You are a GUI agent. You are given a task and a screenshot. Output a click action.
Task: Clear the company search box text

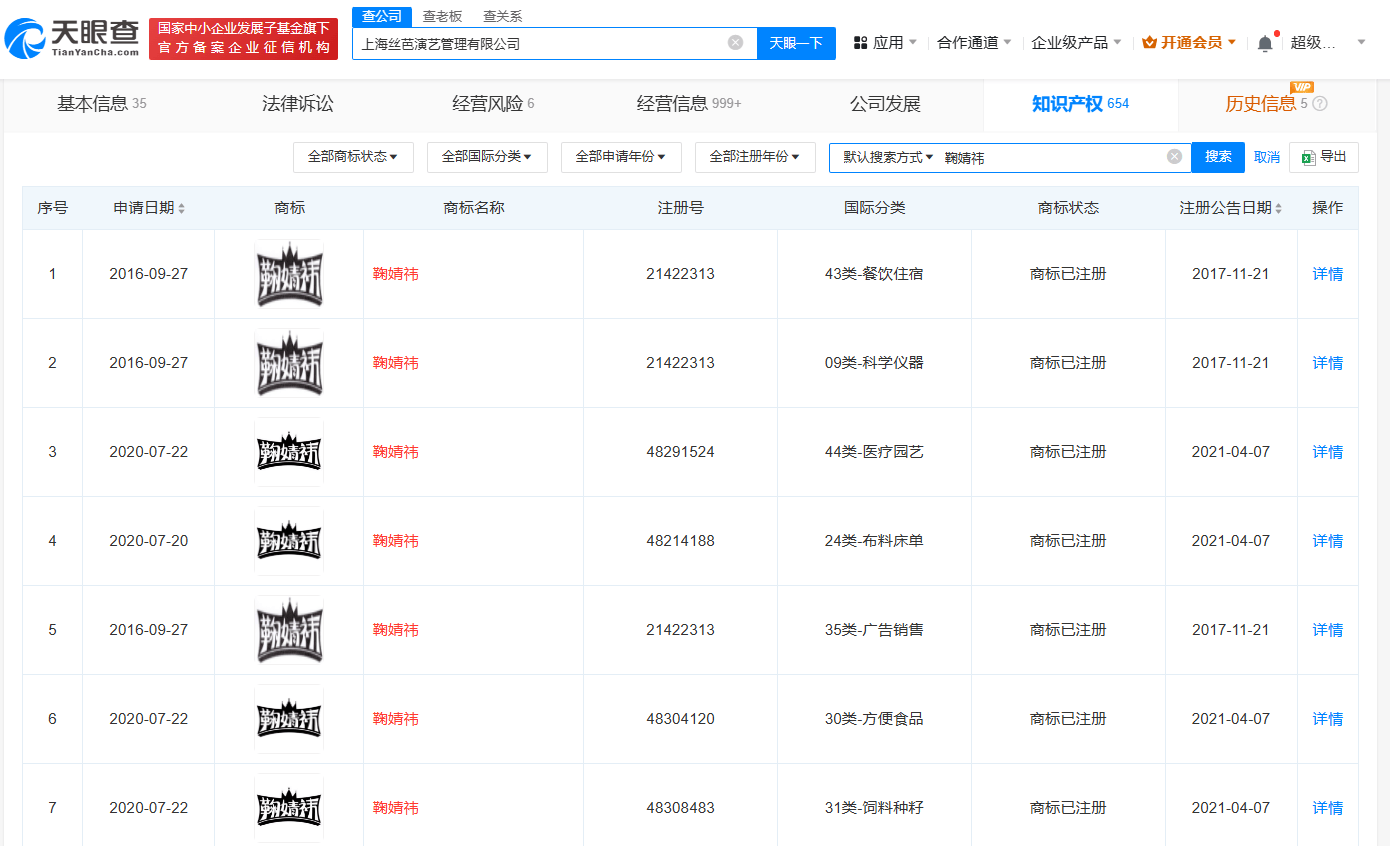(x=735, y=42)
